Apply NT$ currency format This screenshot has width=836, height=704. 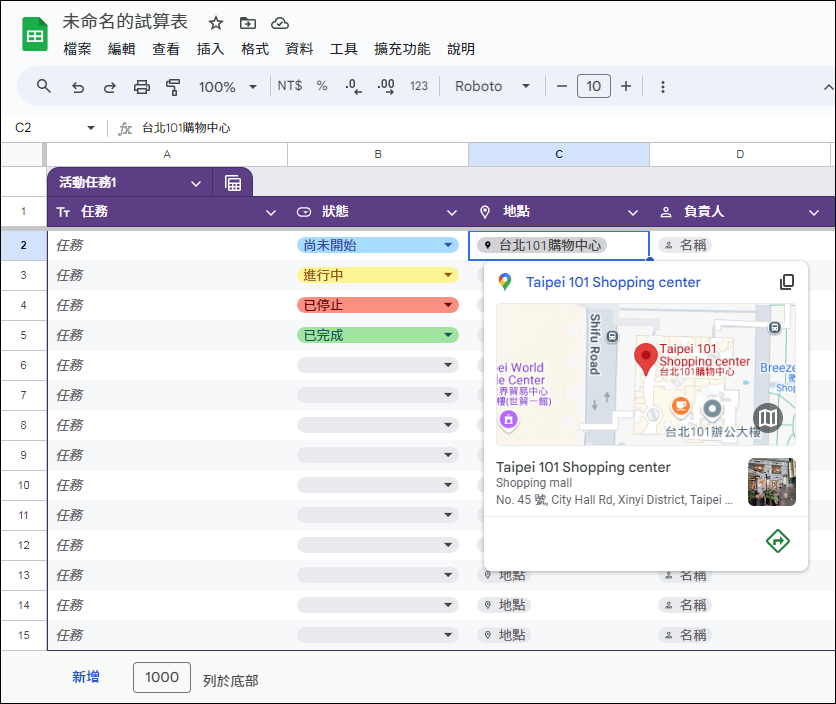point(290,86)
